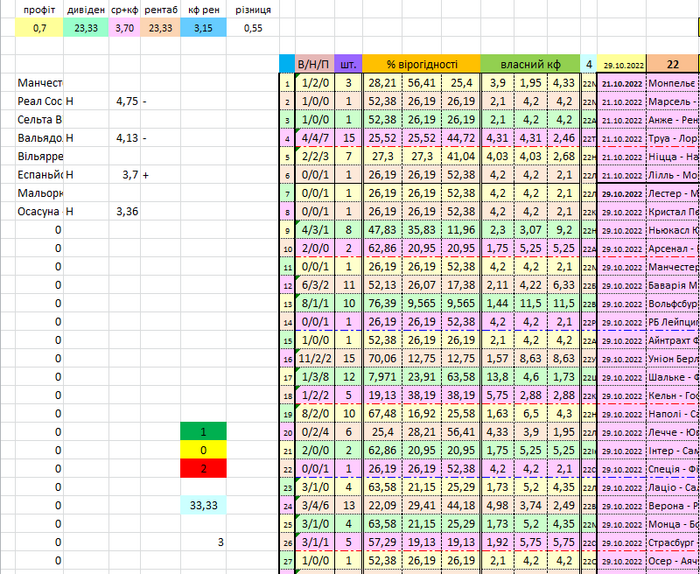Screen dimensions: 700x574
Task: Select the blue 3,15 cell under 'кф рен'
Action: point(204,28)
